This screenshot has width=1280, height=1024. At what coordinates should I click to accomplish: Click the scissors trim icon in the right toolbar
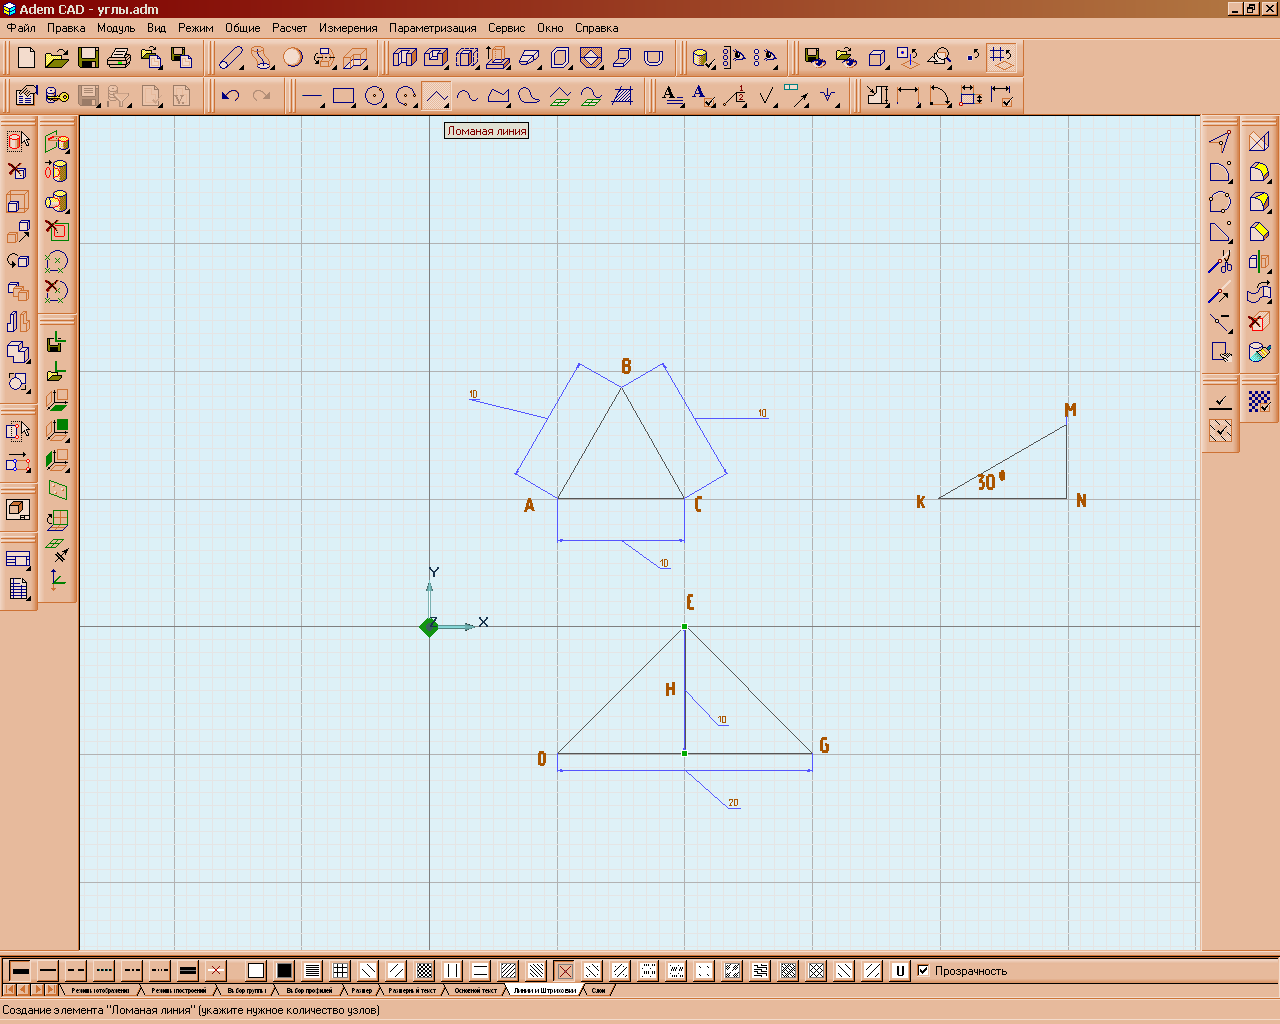(1220, 264)
